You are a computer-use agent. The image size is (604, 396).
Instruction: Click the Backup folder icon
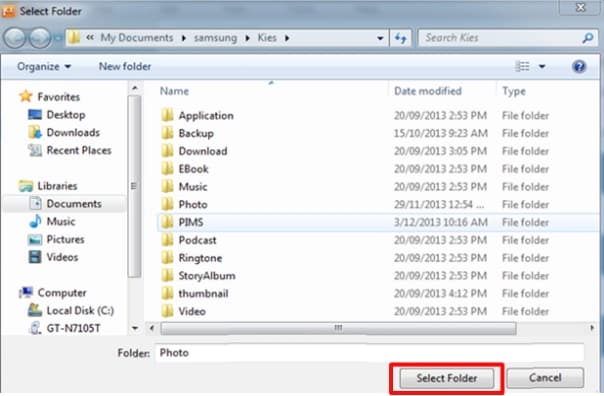(167, 133)
